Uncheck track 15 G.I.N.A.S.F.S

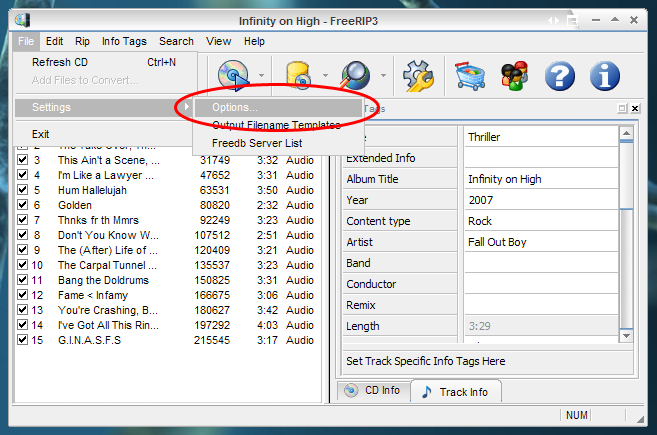point(22,340)
